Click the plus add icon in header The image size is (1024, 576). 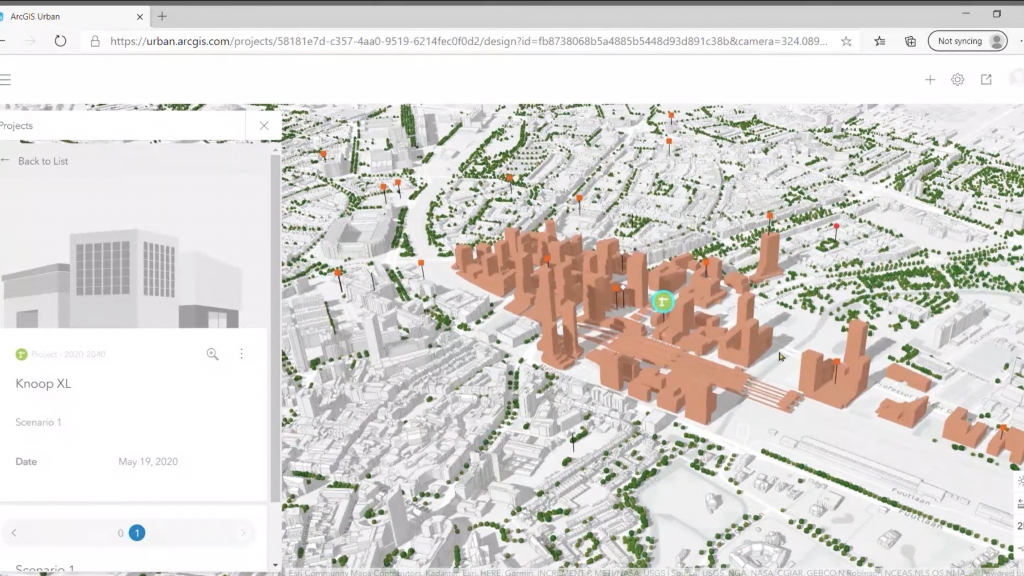[930, 80]
